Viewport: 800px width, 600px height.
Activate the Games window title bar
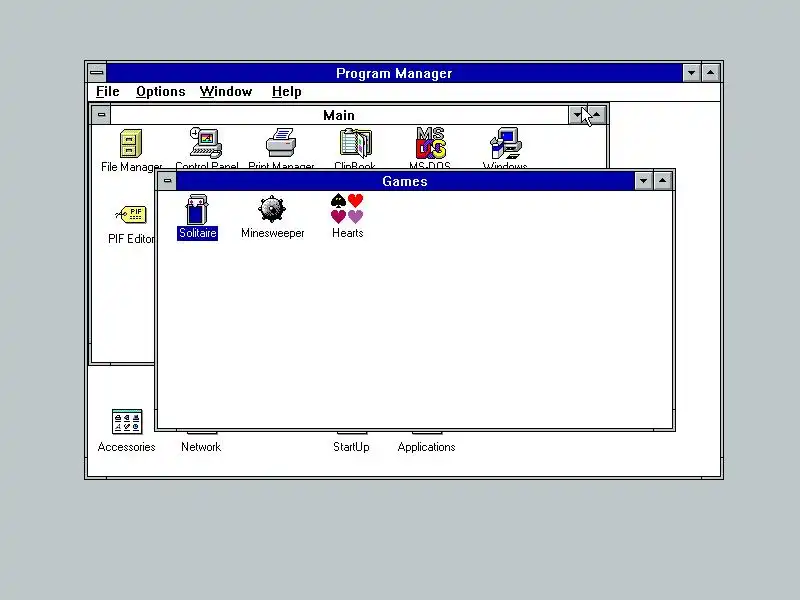(x=405, y=181)
